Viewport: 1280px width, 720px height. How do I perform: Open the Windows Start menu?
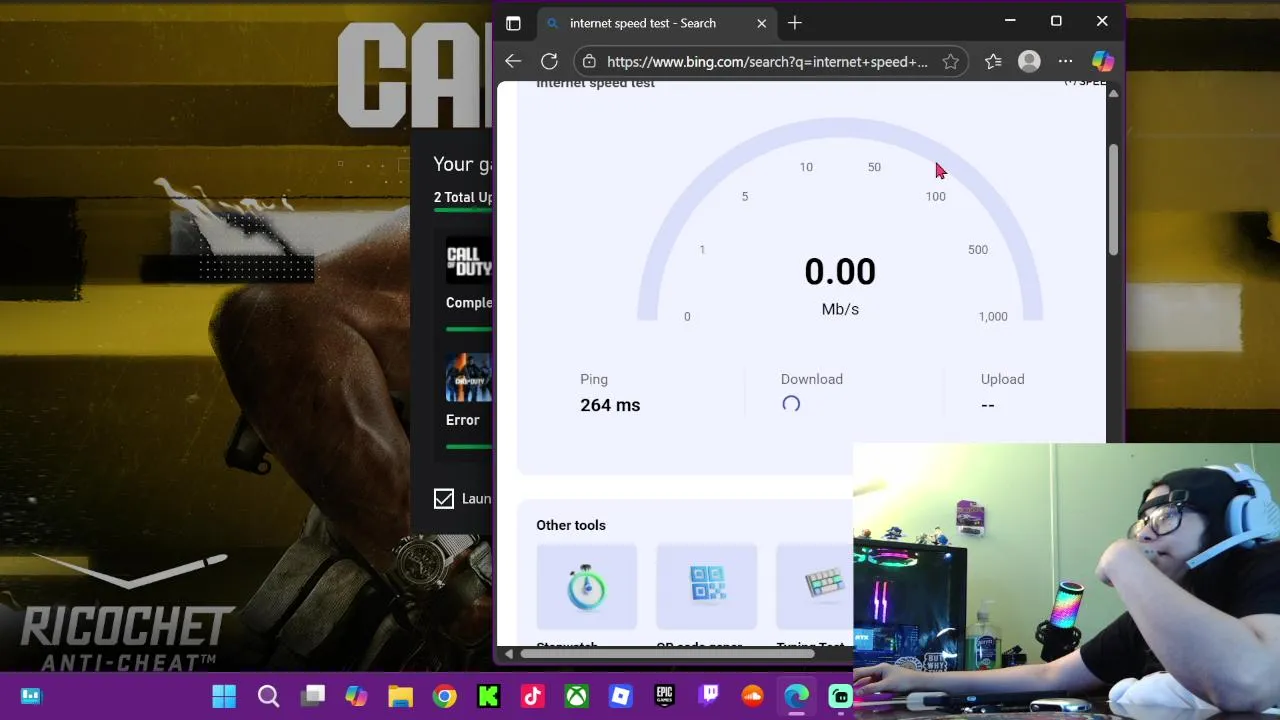point(224,696)
